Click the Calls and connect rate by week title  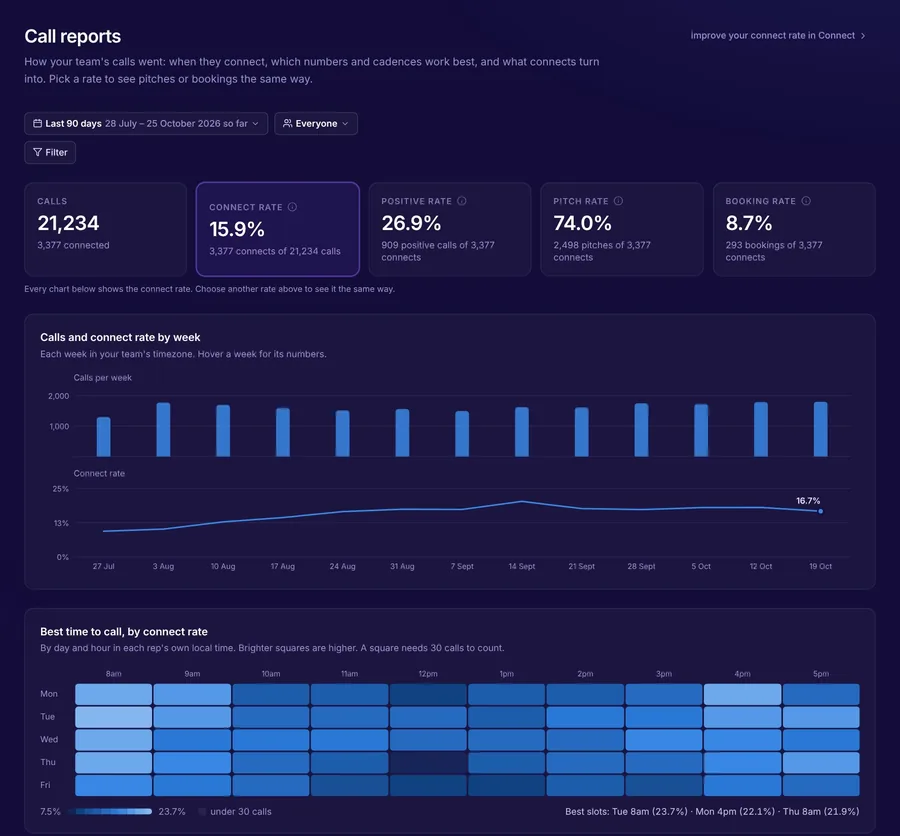(x=120, y=338)
